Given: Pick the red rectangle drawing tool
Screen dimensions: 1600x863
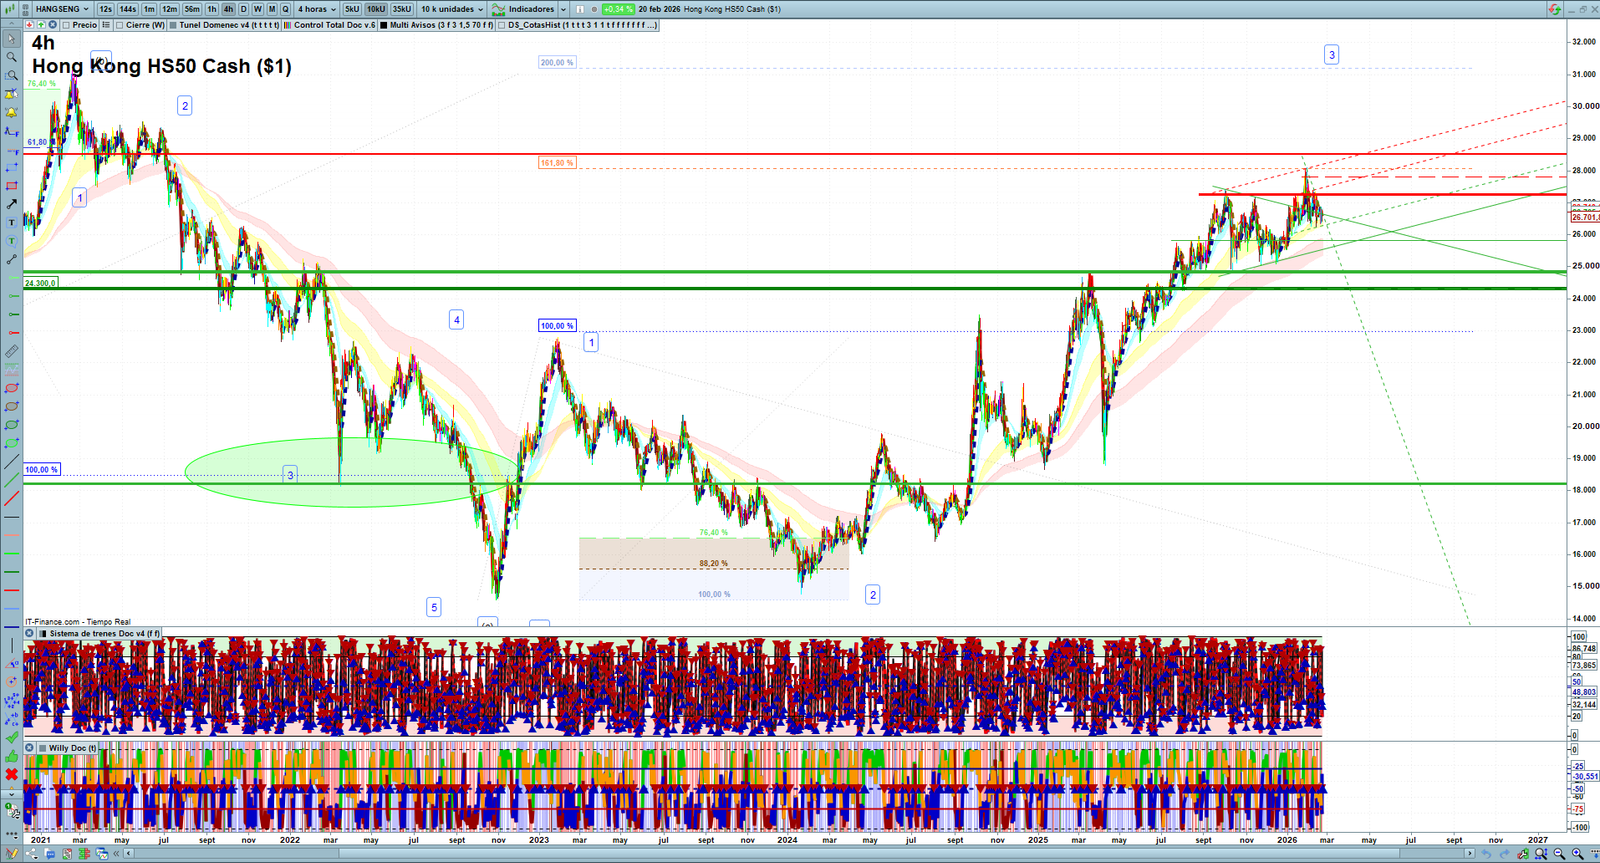Looking at the screenshot, I should [x=11, y=186].
